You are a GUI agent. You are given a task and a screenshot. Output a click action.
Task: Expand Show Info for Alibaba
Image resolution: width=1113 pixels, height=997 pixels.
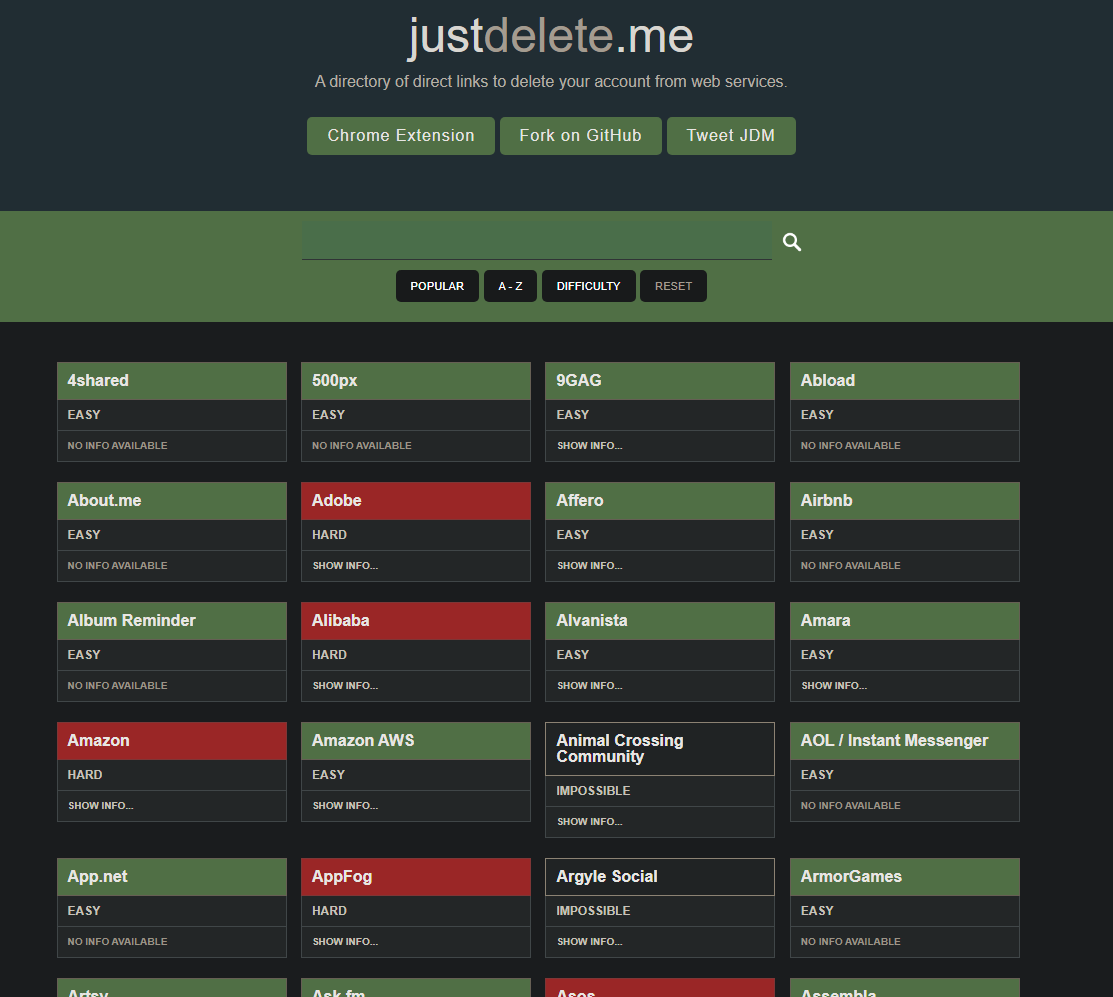tap(345, 685)
